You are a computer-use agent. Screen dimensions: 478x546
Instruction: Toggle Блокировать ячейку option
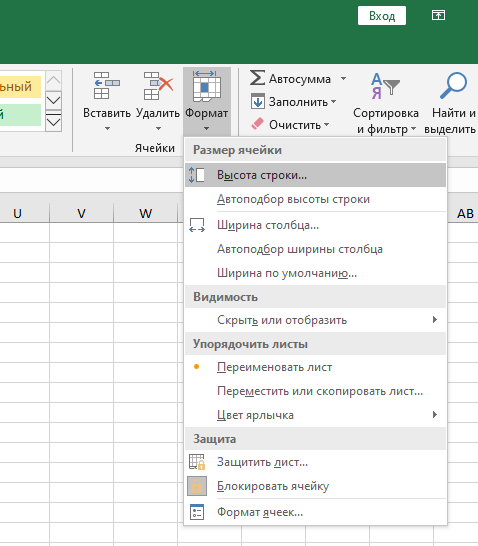[315, 486]
